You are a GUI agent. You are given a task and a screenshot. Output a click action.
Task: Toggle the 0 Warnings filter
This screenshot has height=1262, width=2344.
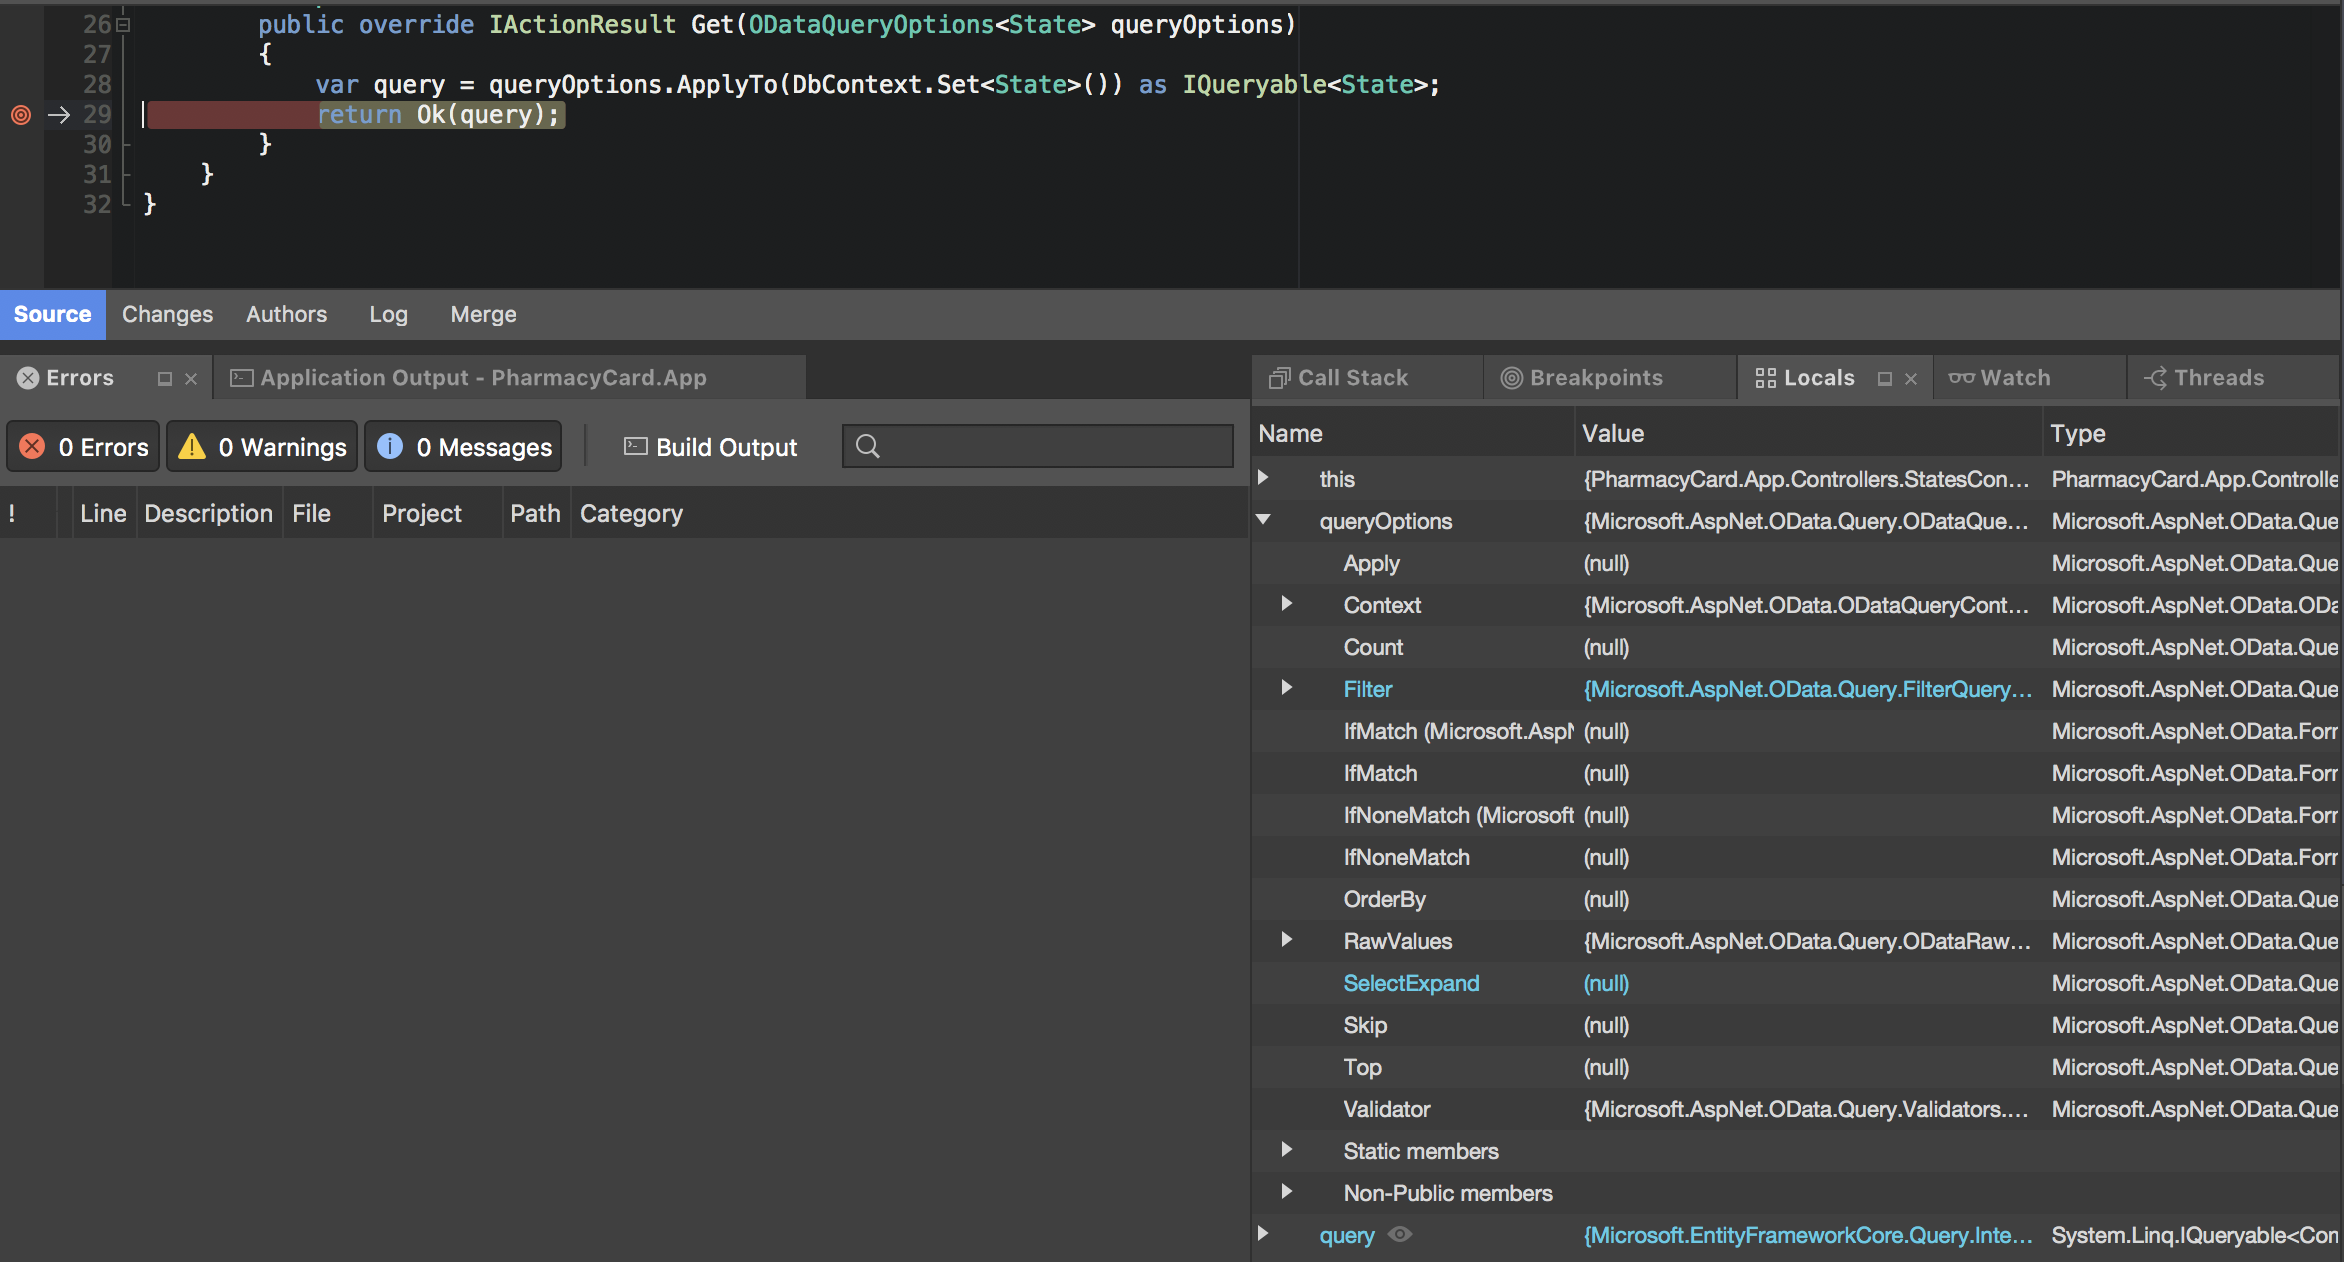[x=262, y=447]
